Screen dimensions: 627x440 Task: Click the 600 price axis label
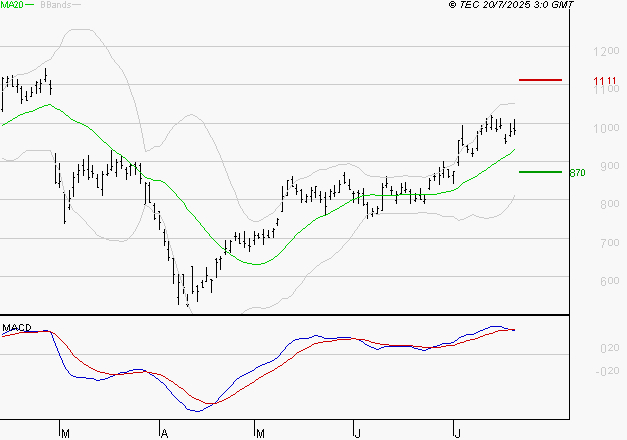(610, 281)
